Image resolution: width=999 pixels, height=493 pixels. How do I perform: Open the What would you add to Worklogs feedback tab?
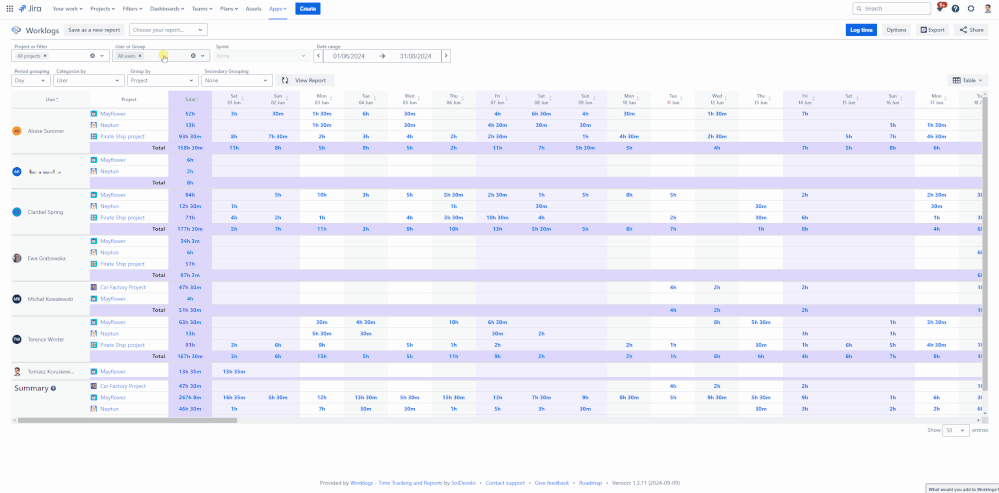[963, 489]
